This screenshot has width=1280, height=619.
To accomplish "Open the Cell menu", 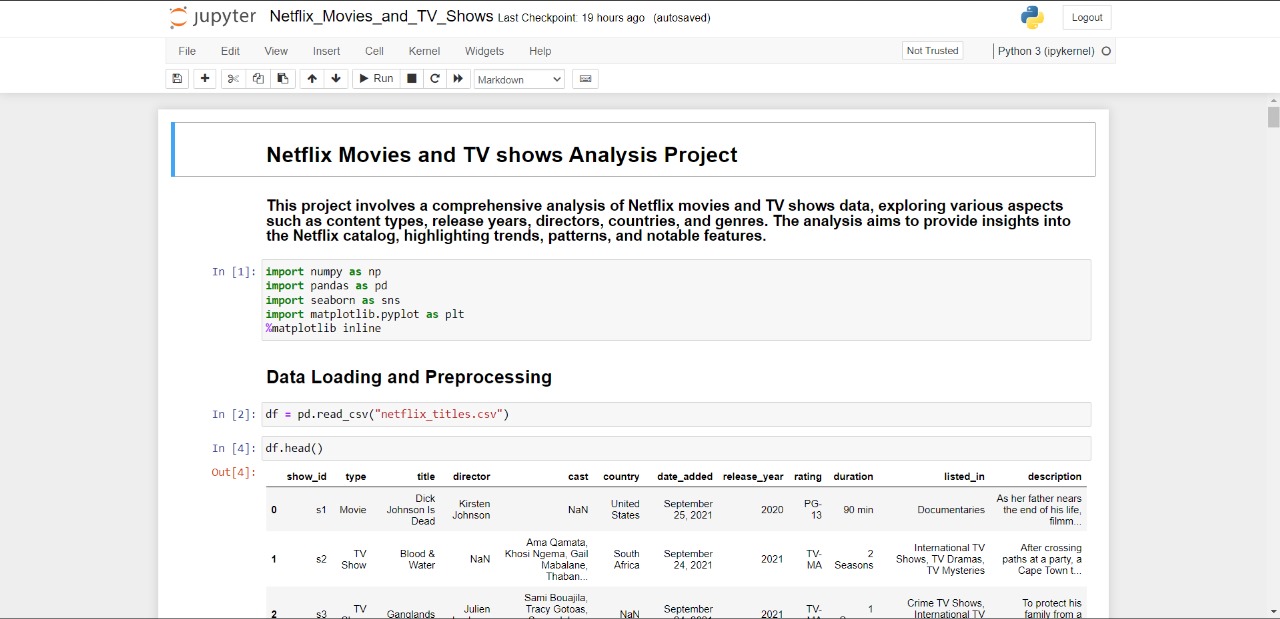I will click(x=374, y=51).
